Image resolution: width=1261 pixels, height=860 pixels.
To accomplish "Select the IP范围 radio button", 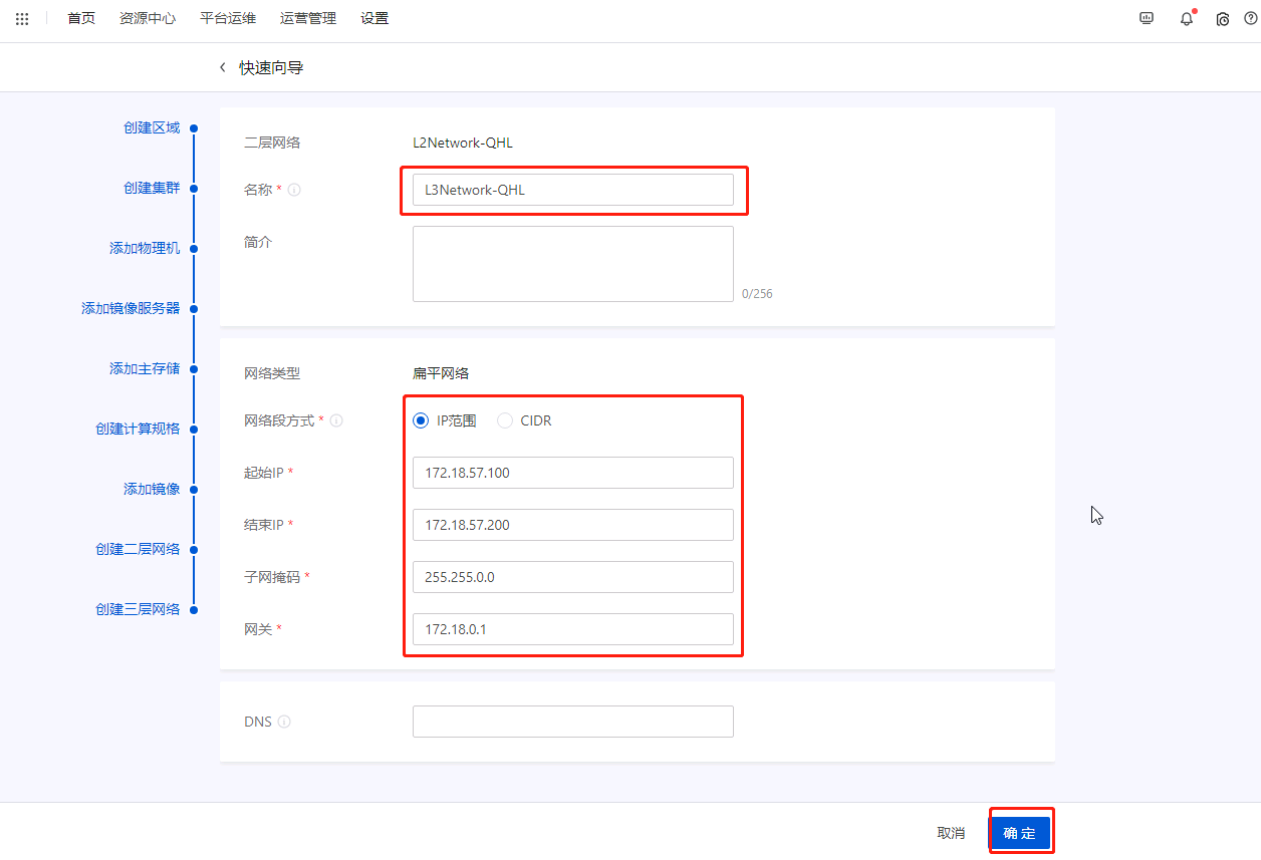I will coord(420,420).
